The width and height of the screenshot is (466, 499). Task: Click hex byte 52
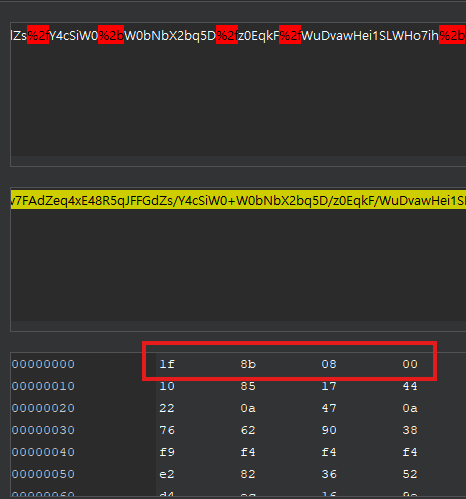click(x=410, y=474)
